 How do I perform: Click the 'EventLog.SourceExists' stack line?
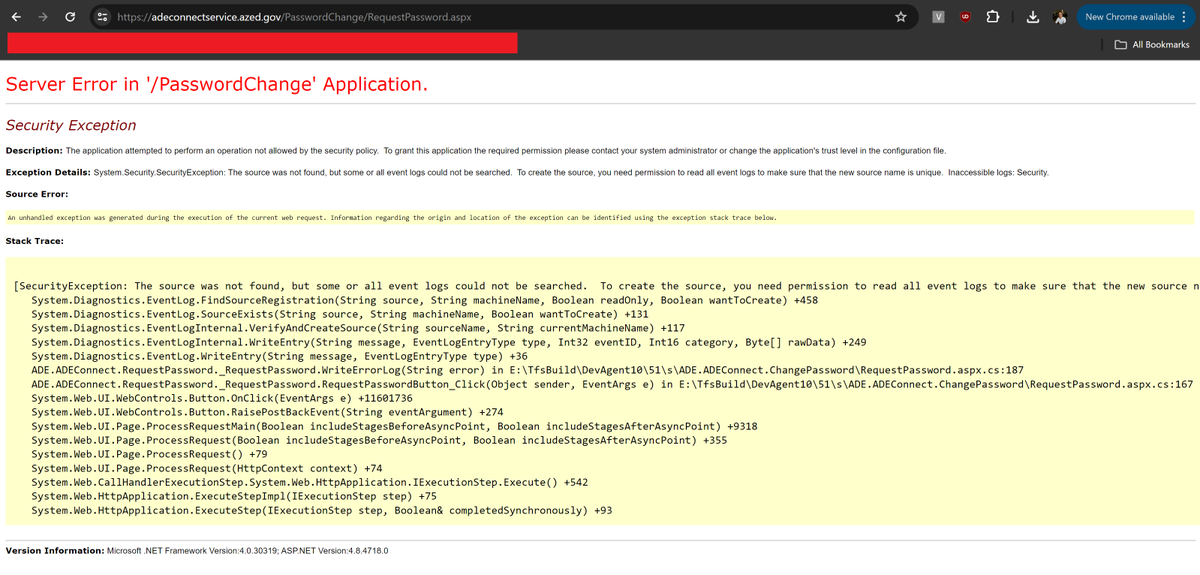pyautogui.click(x=340, y=314)
